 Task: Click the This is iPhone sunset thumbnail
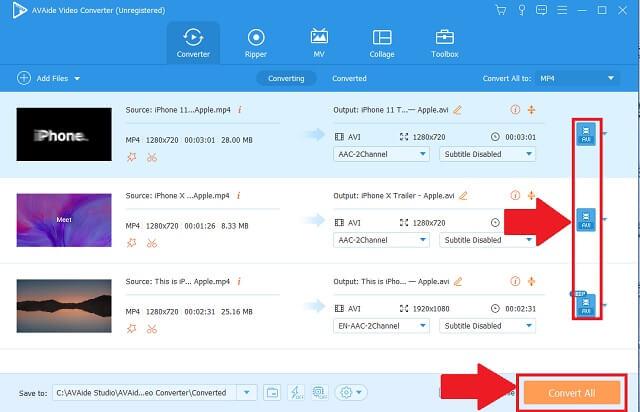click(x=64, y=306)
